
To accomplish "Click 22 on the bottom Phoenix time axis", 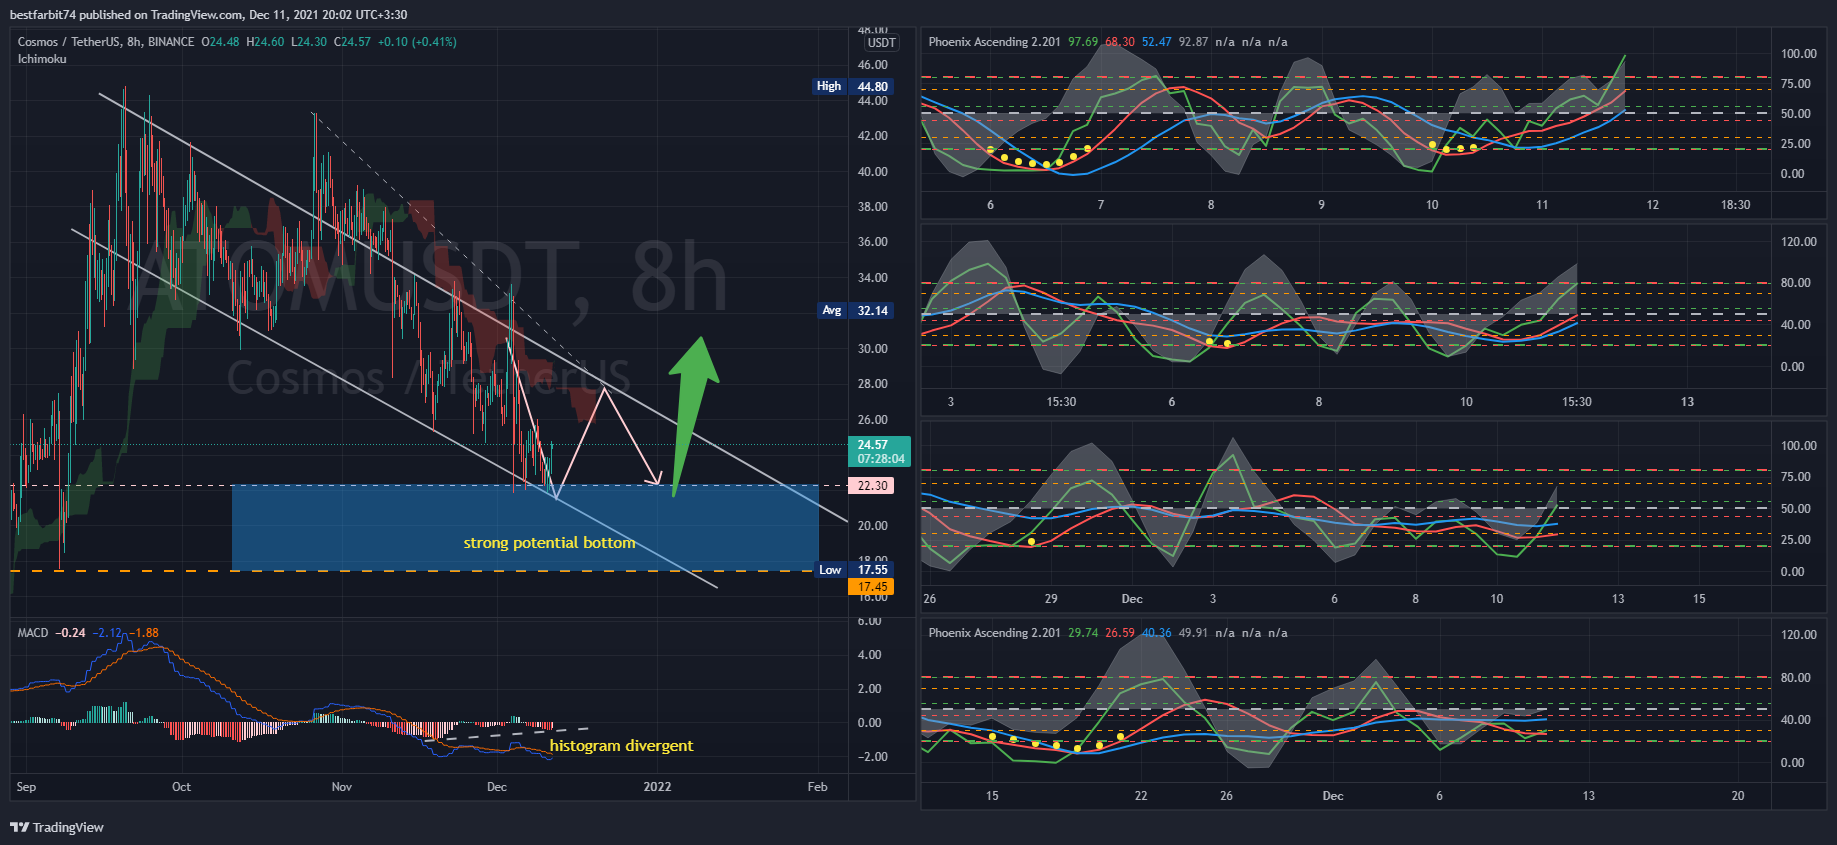I will [x=1141, y=796].
